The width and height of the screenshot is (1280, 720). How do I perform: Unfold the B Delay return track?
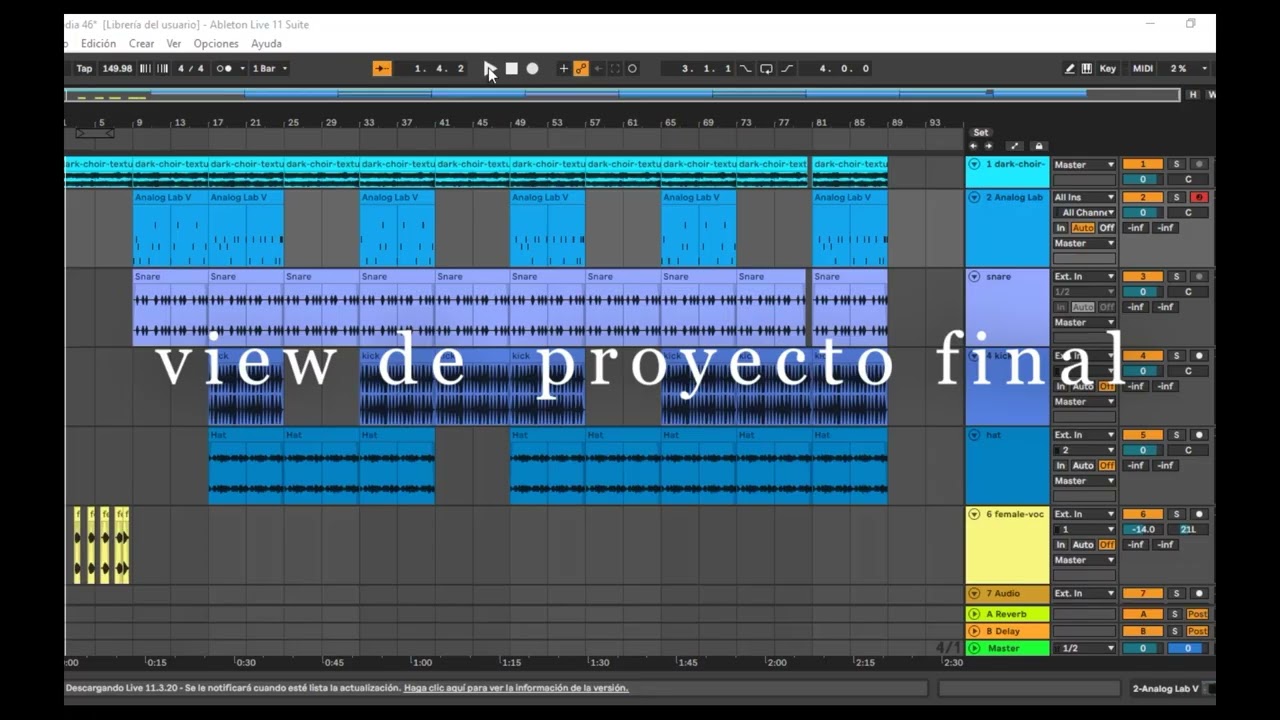(974, 631)
